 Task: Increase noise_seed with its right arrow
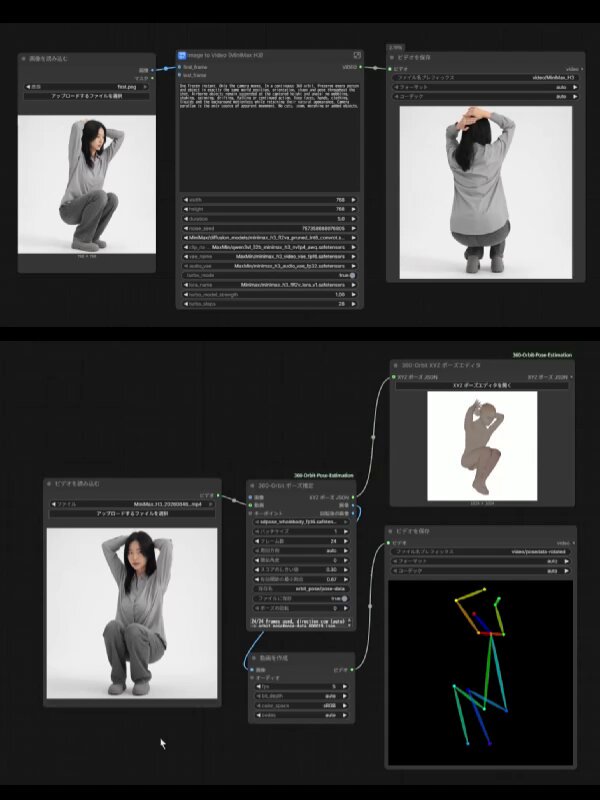coord(354,229)
